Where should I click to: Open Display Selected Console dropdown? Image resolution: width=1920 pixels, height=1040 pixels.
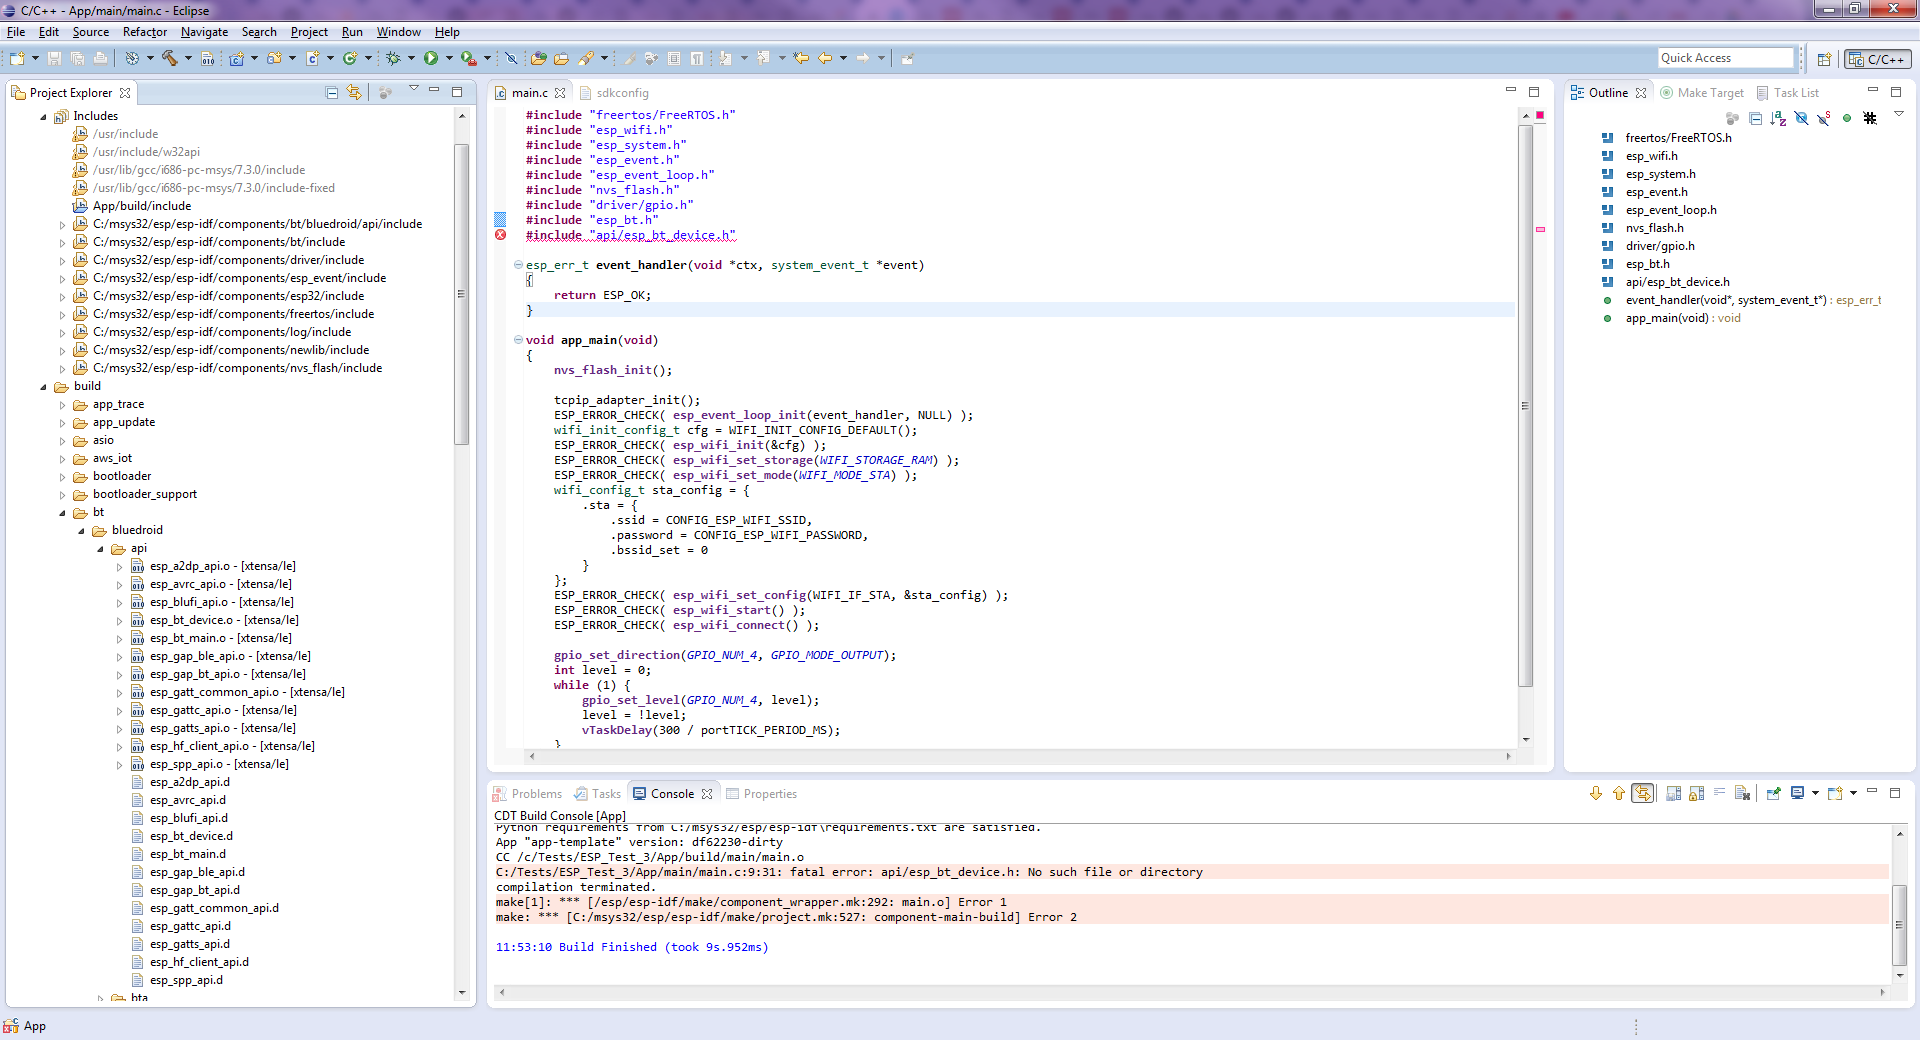click(1815, 793)
